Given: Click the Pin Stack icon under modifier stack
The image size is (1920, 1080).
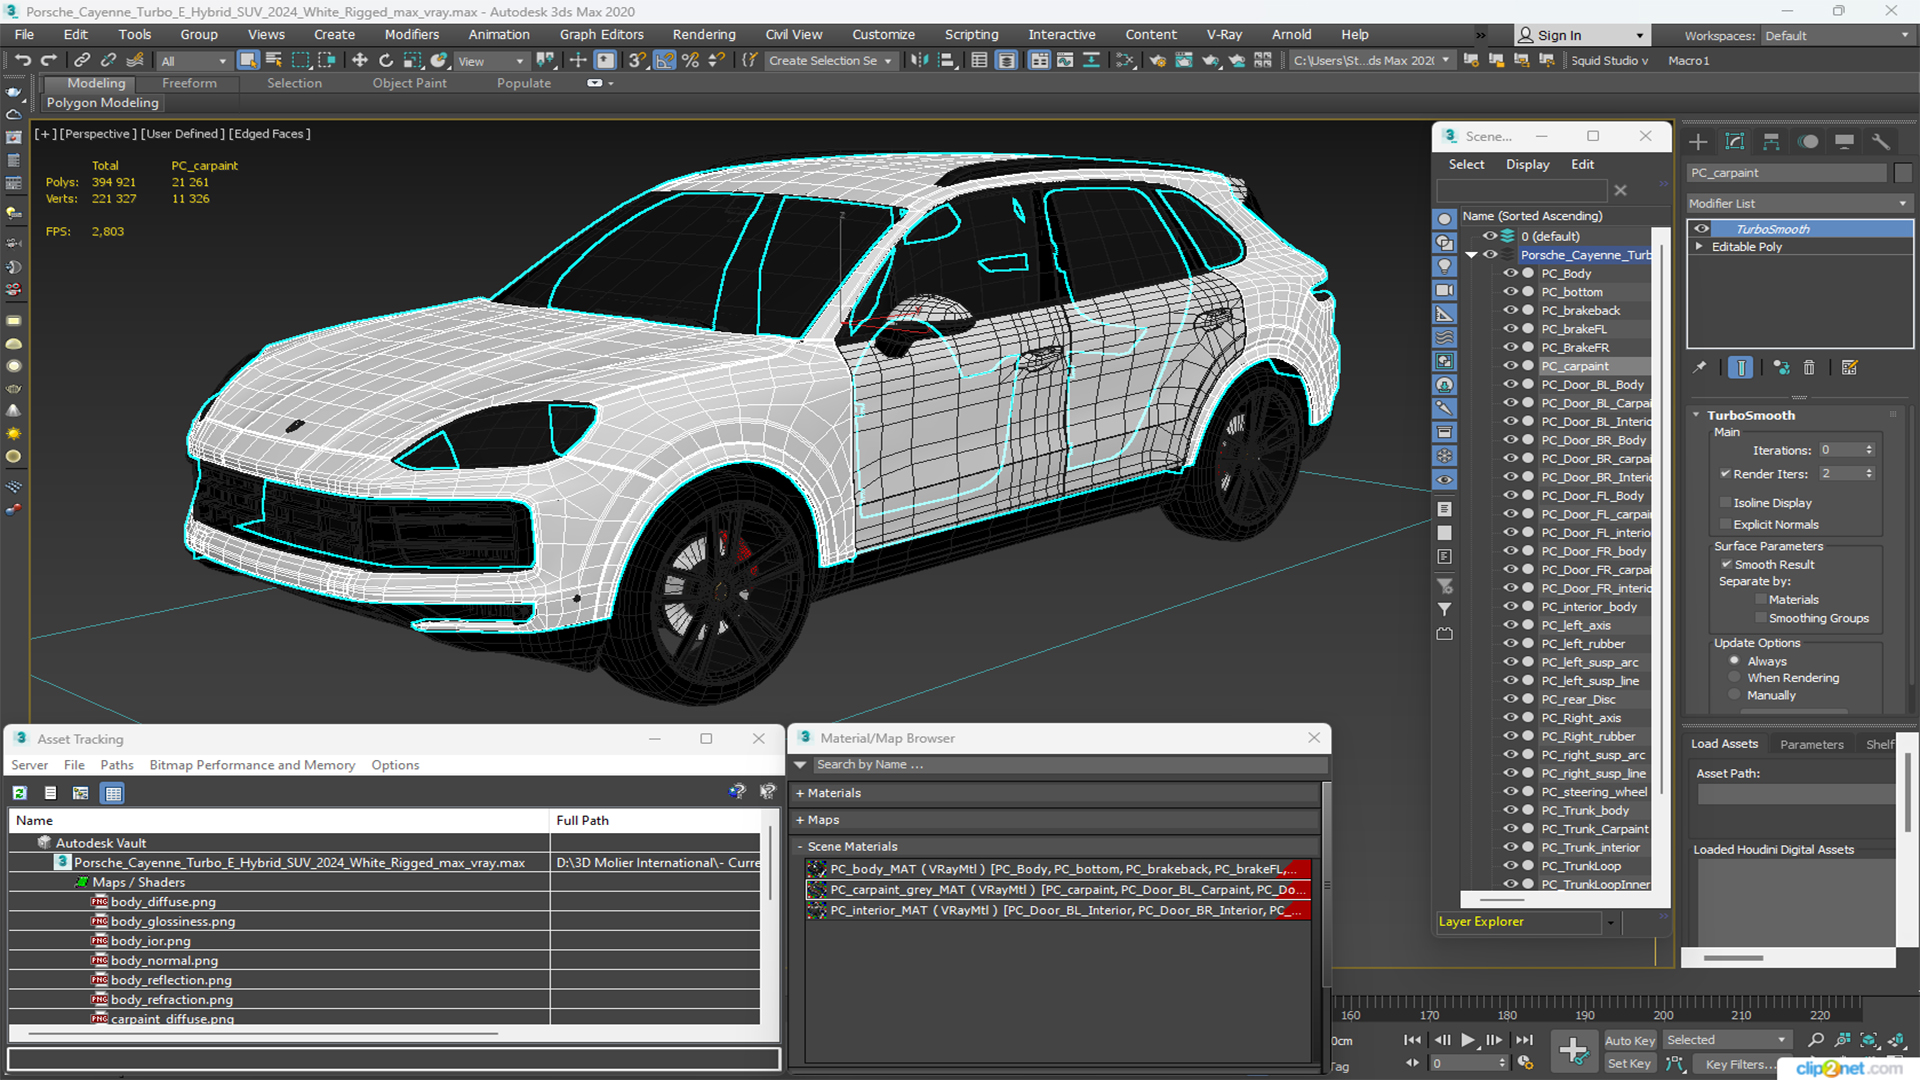Looking at the screenshot, I should (x=1700, y=368).
